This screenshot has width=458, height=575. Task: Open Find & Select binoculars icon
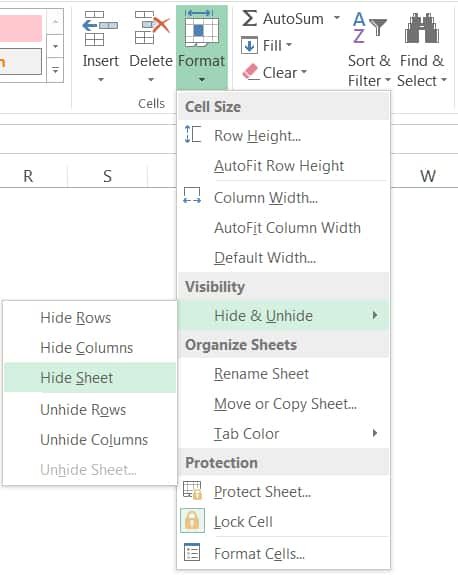point(422,28)
